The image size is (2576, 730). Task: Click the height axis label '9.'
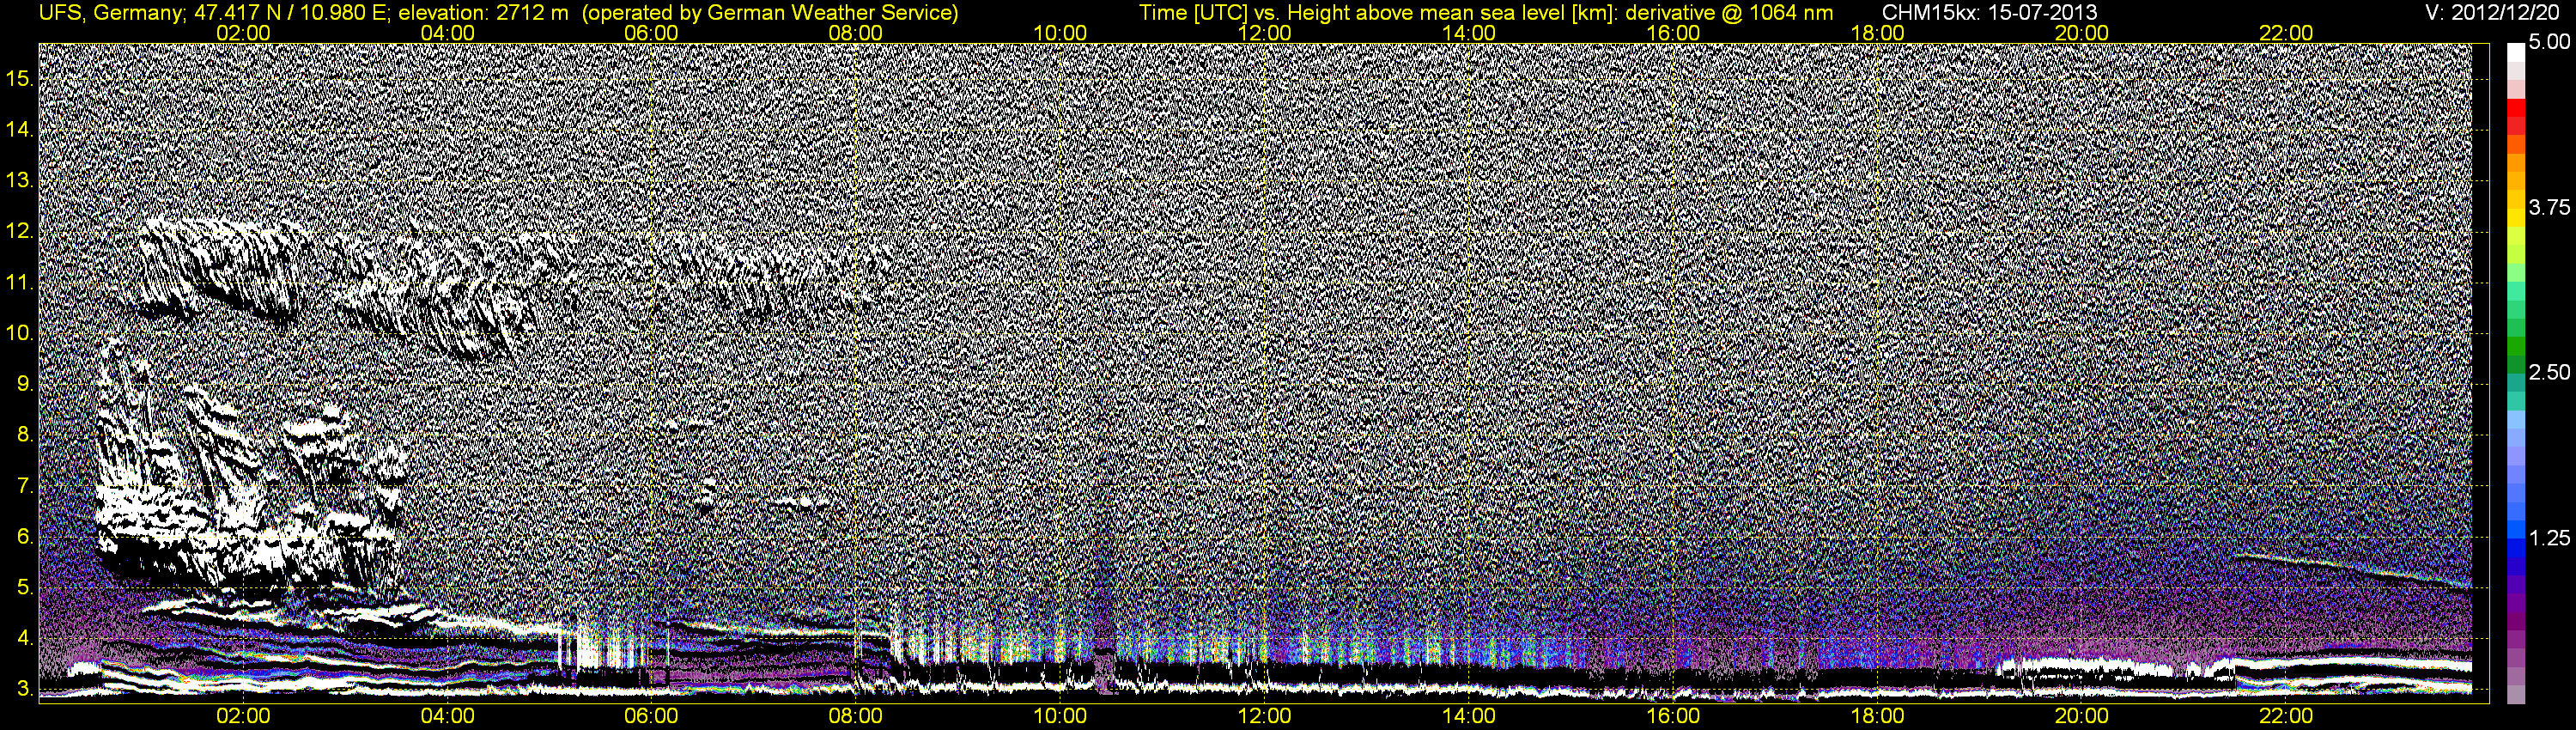(x=25, y=384)
